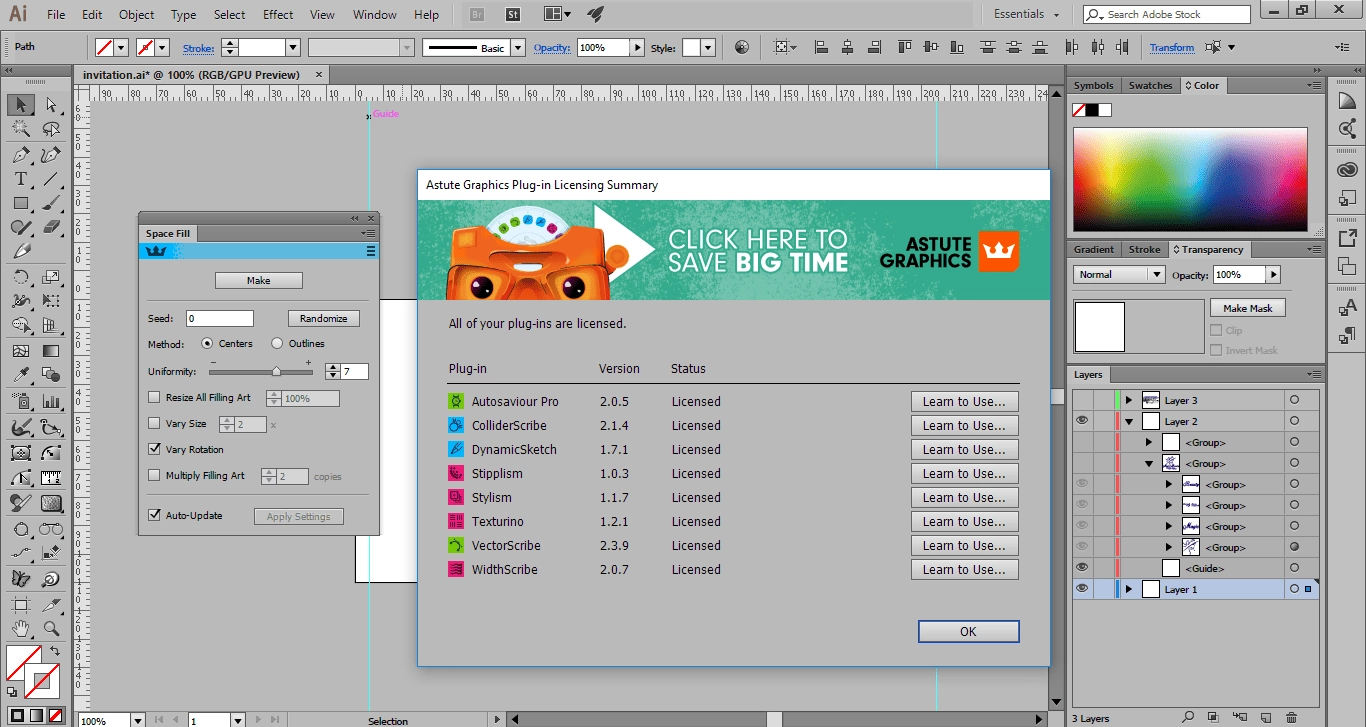Select the Selection tool (black arrow)
The height and width of the screenshot is (727, 1366).
[21, 105]
